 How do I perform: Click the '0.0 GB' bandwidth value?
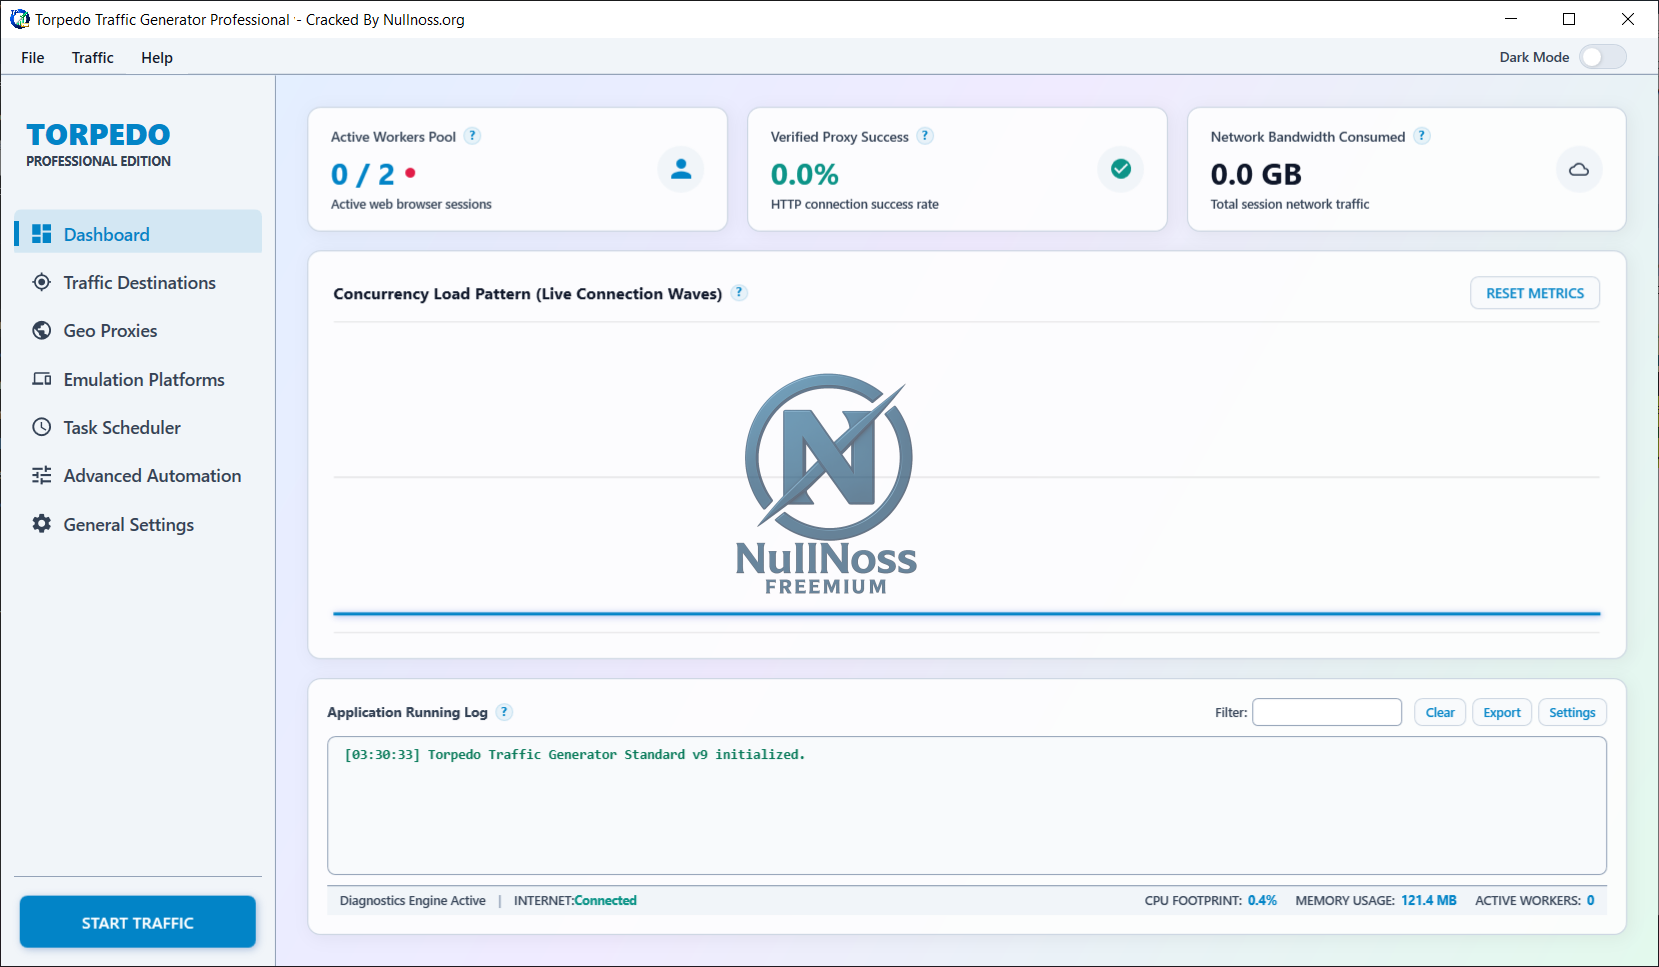coord(1256,175)
